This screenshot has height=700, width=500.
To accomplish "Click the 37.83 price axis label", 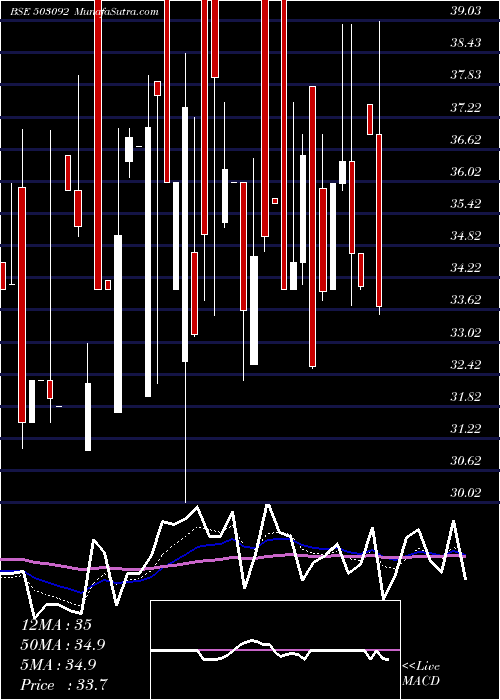I will click(466, 75).
